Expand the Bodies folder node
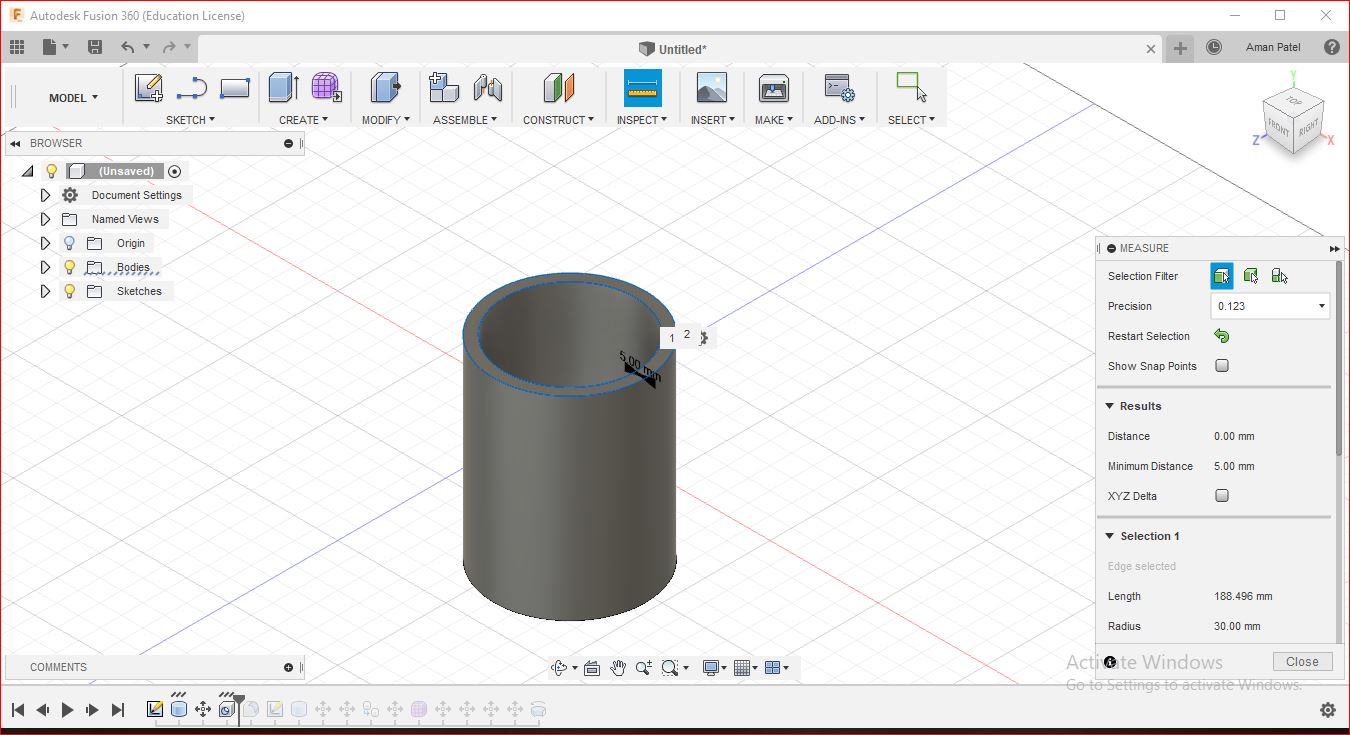This screenshot has height=735, width=1350. [x=45, y=267]
